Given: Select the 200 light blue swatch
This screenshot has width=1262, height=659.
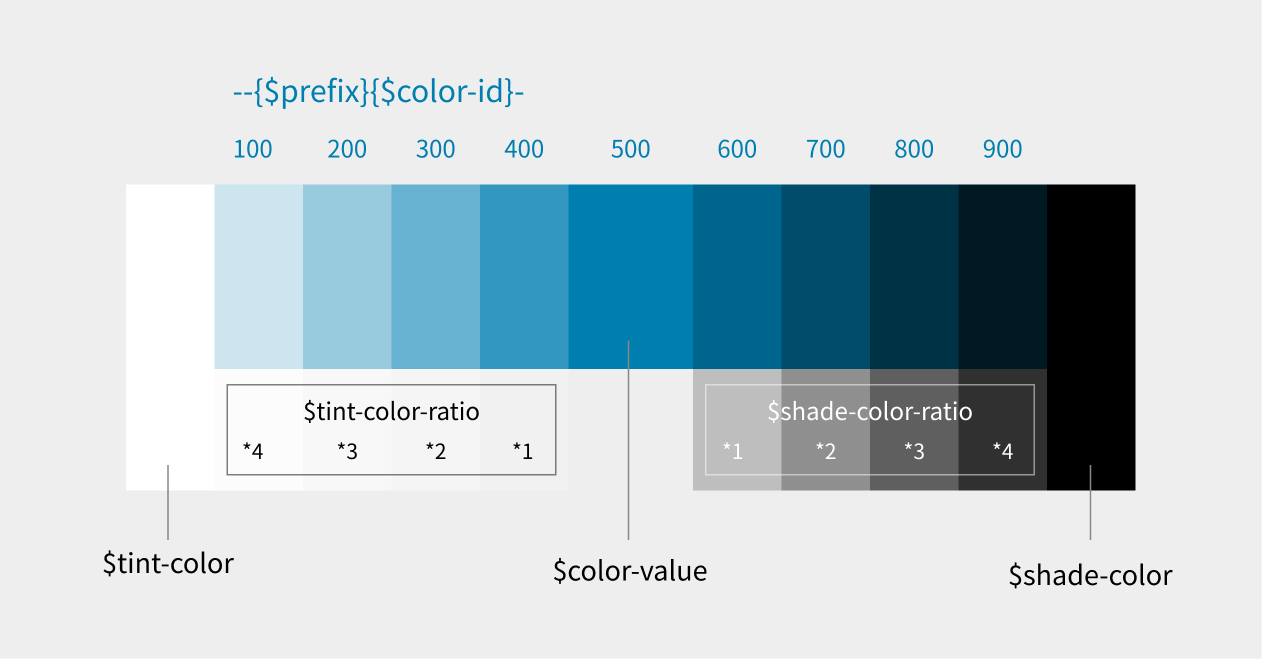Looking at the screenshot, I should coord(347,276).
